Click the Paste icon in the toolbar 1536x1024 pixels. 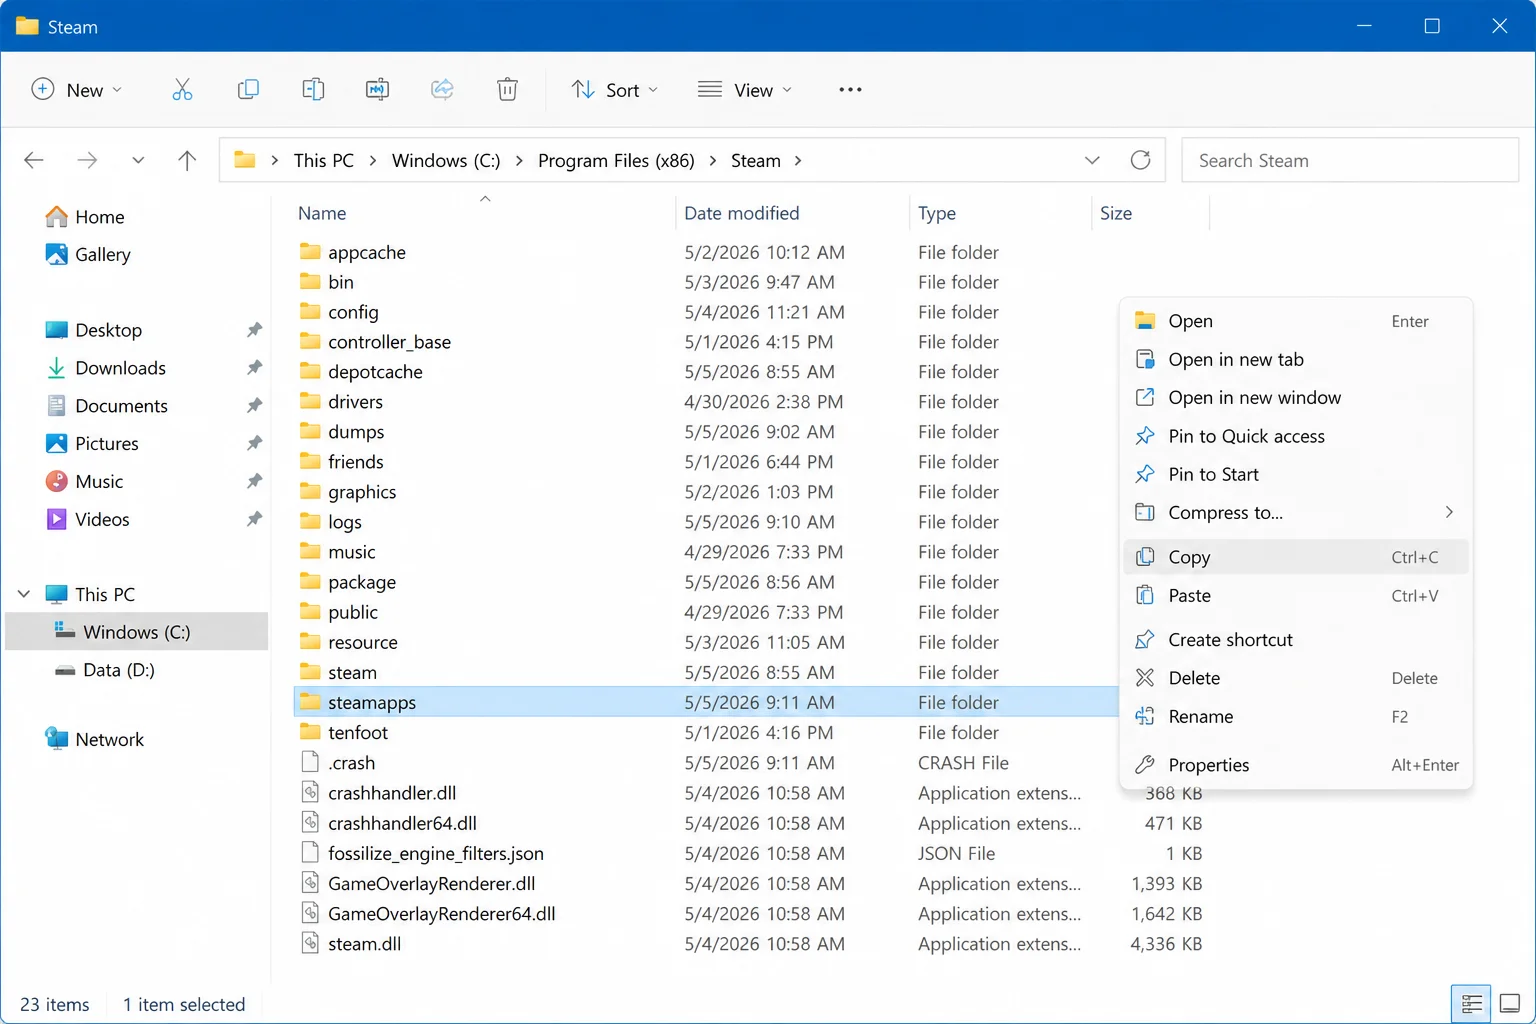click(313, 90)
